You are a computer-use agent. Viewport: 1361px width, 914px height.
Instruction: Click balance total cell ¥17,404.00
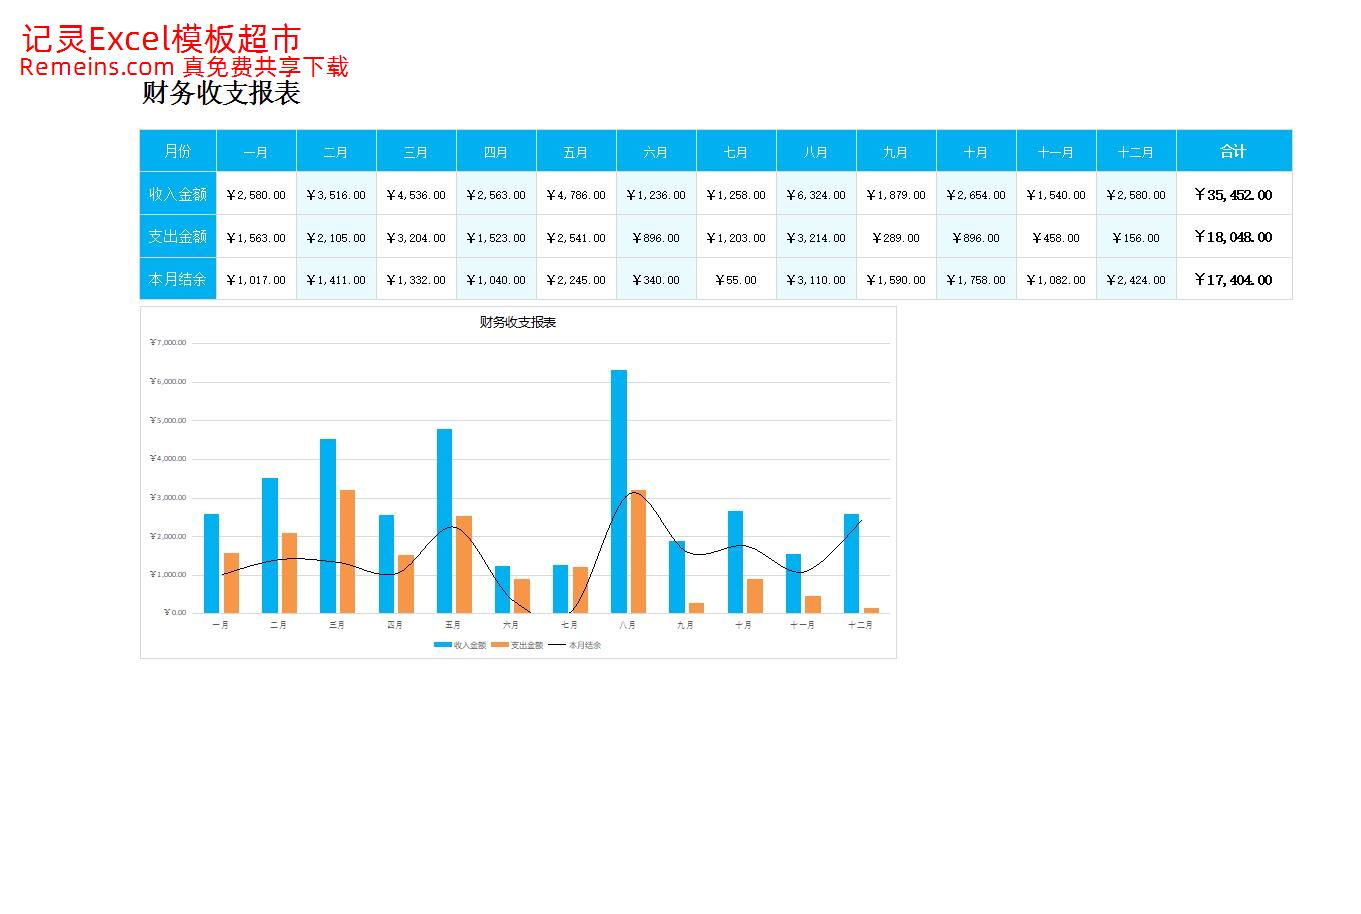pos(1234,279)
